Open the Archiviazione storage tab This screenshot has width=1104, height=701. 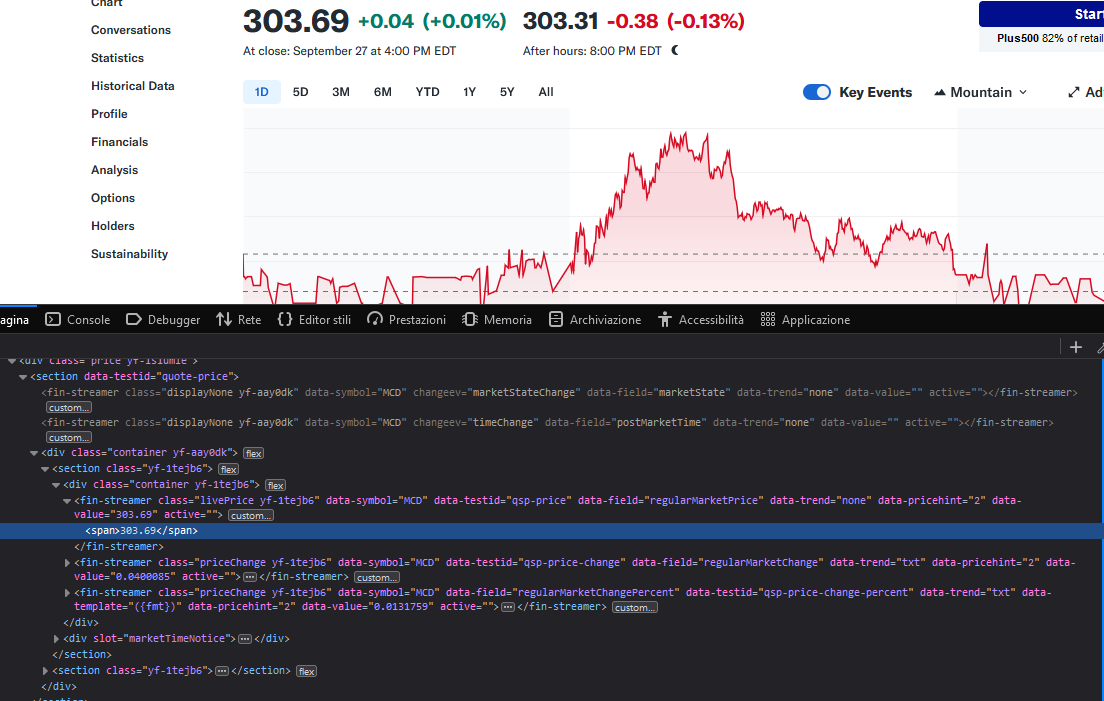pos(594,320)
